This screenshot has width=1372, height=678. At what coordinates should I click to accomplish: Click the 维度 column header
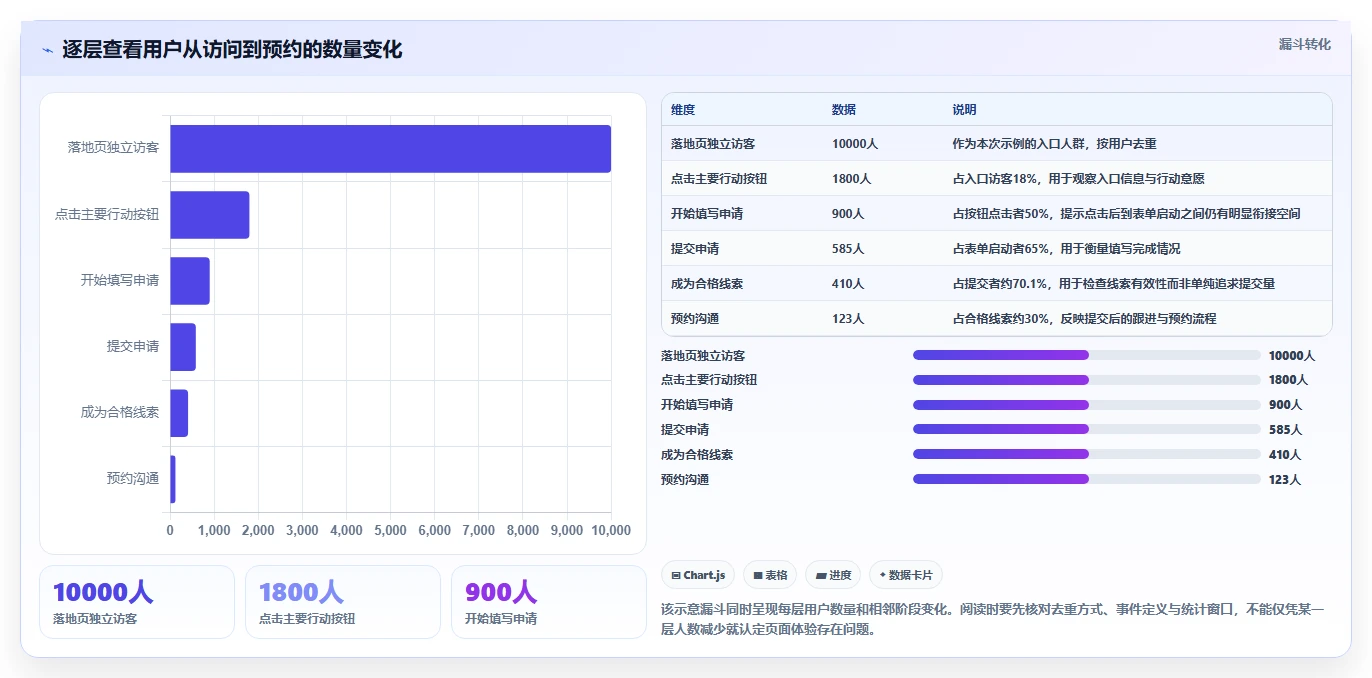point(683,110)
